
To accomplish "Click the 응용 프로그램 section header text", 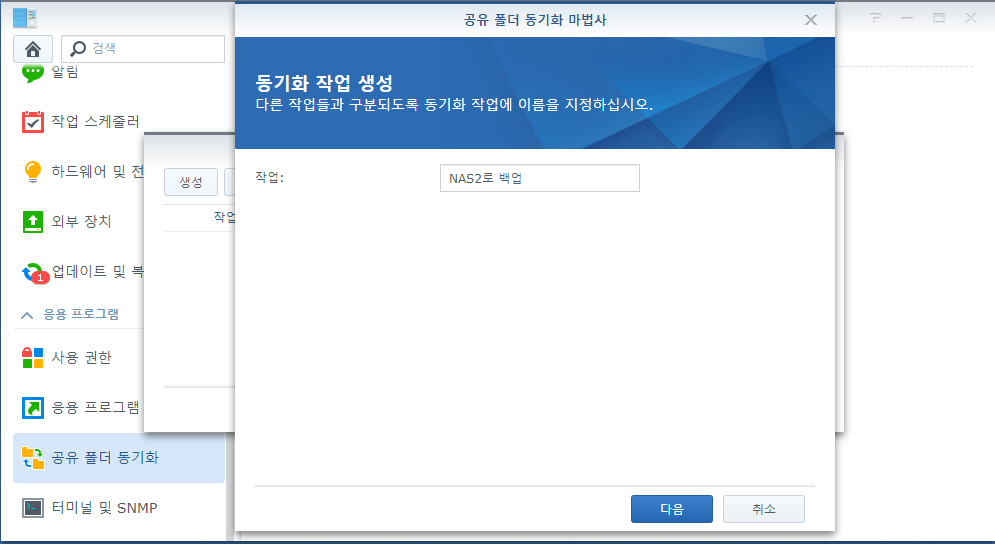I will click(x=81, y=314).
